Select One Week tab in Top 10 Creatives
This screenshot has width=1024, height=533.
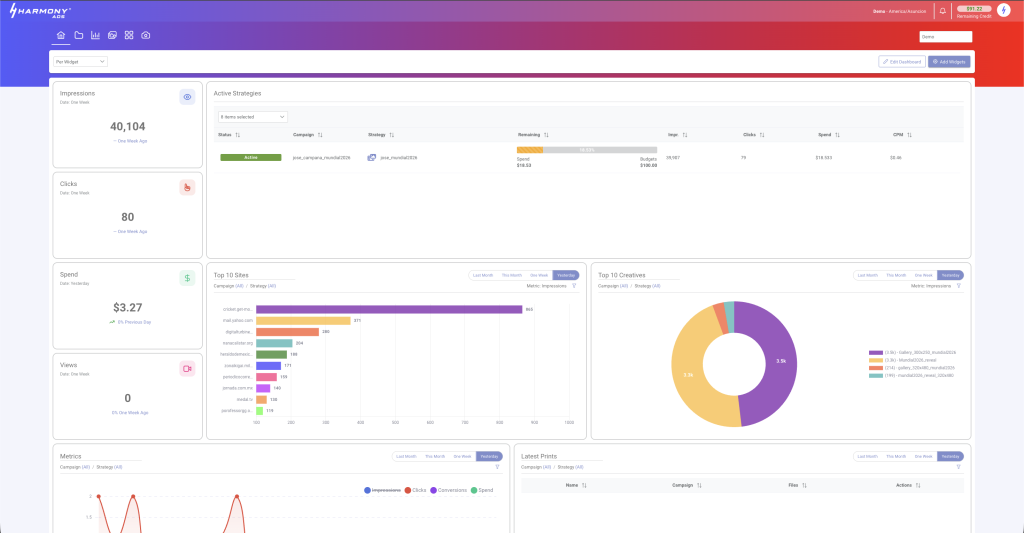point(923,275)
